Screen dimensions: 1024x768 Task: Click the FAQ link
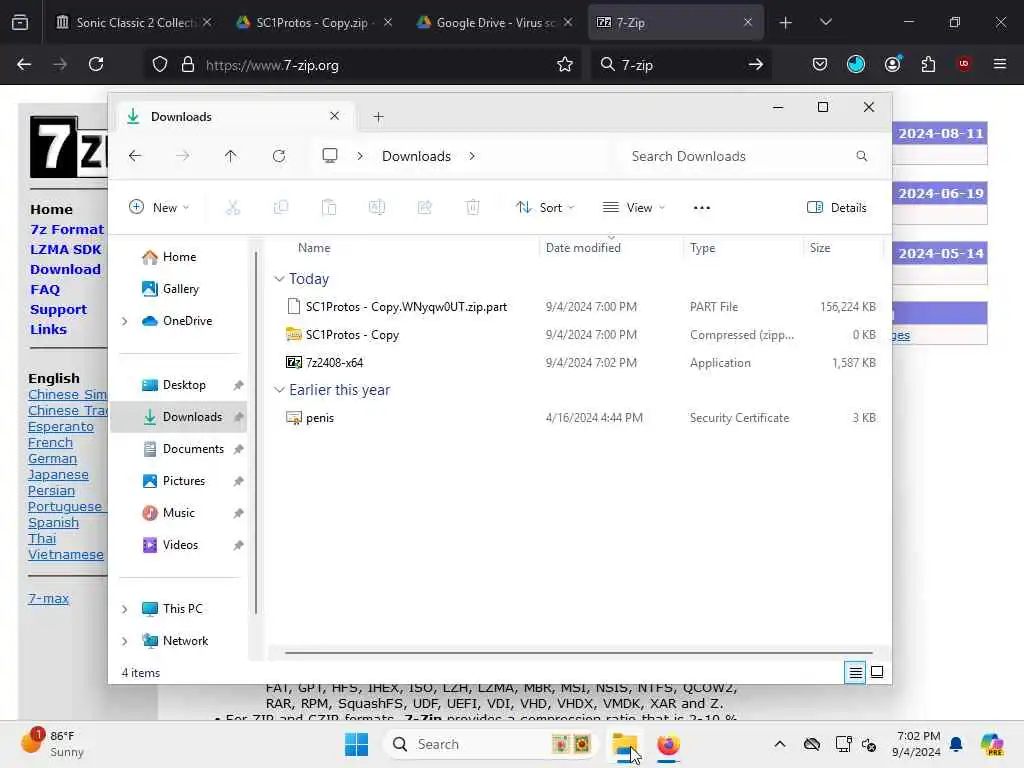tap(44, 289)
